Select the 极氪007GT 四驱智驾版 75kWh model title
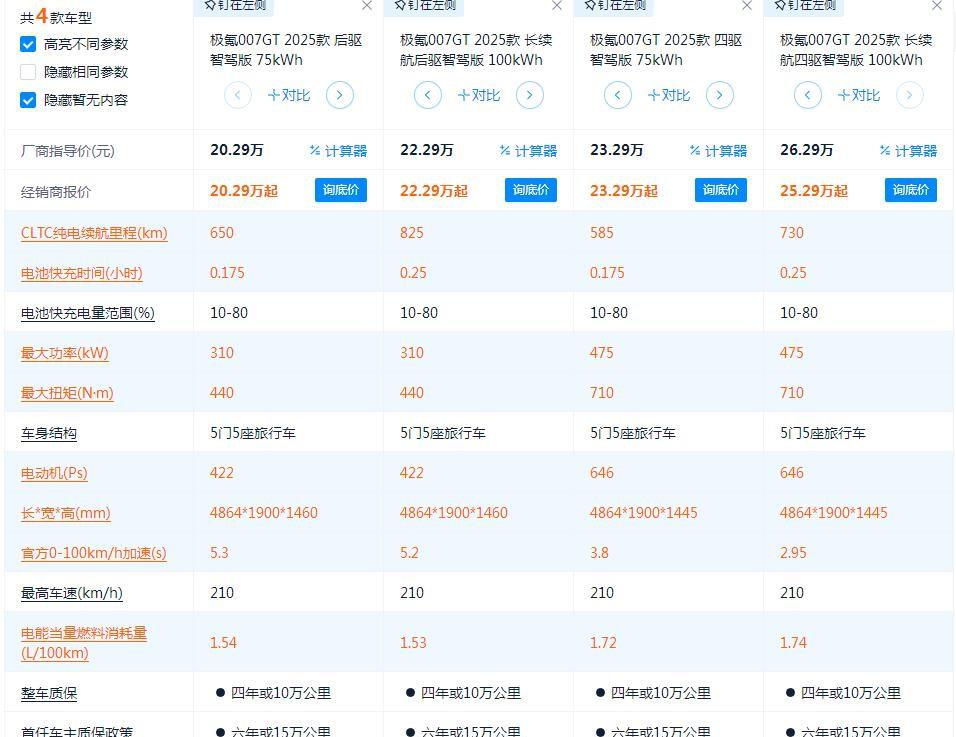The width and height of the screenshot is (956, 737). [666, 50]
